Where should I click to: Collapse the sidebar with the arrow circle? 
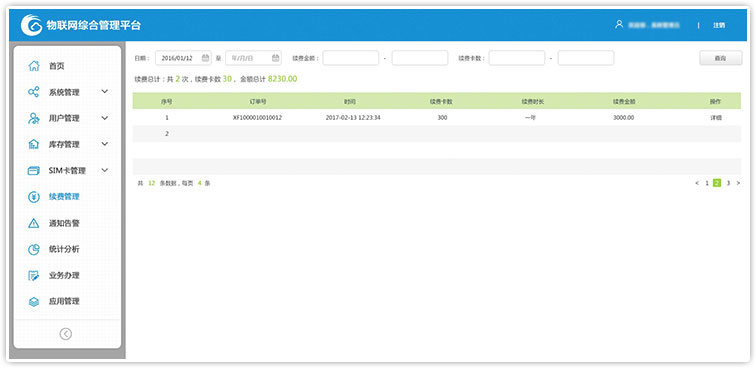point(66,334)
